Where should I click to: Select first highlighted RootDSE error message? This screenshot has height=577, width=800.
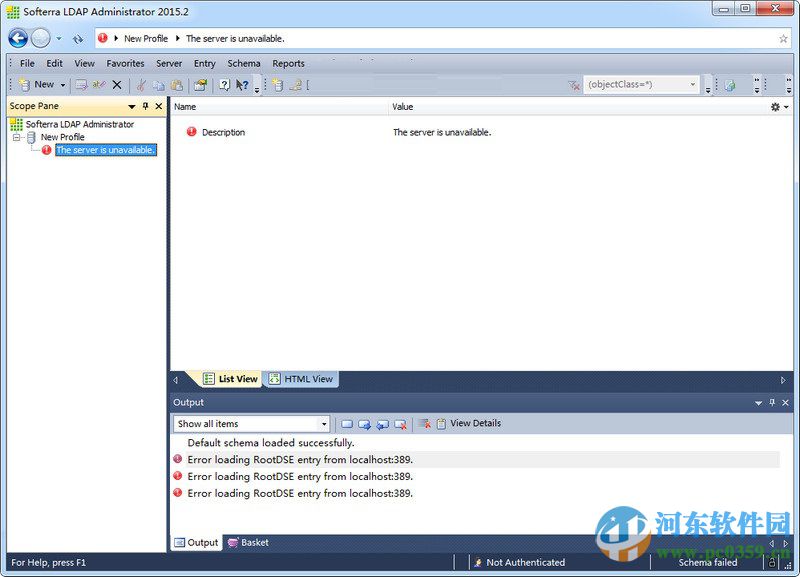(475, 460)
